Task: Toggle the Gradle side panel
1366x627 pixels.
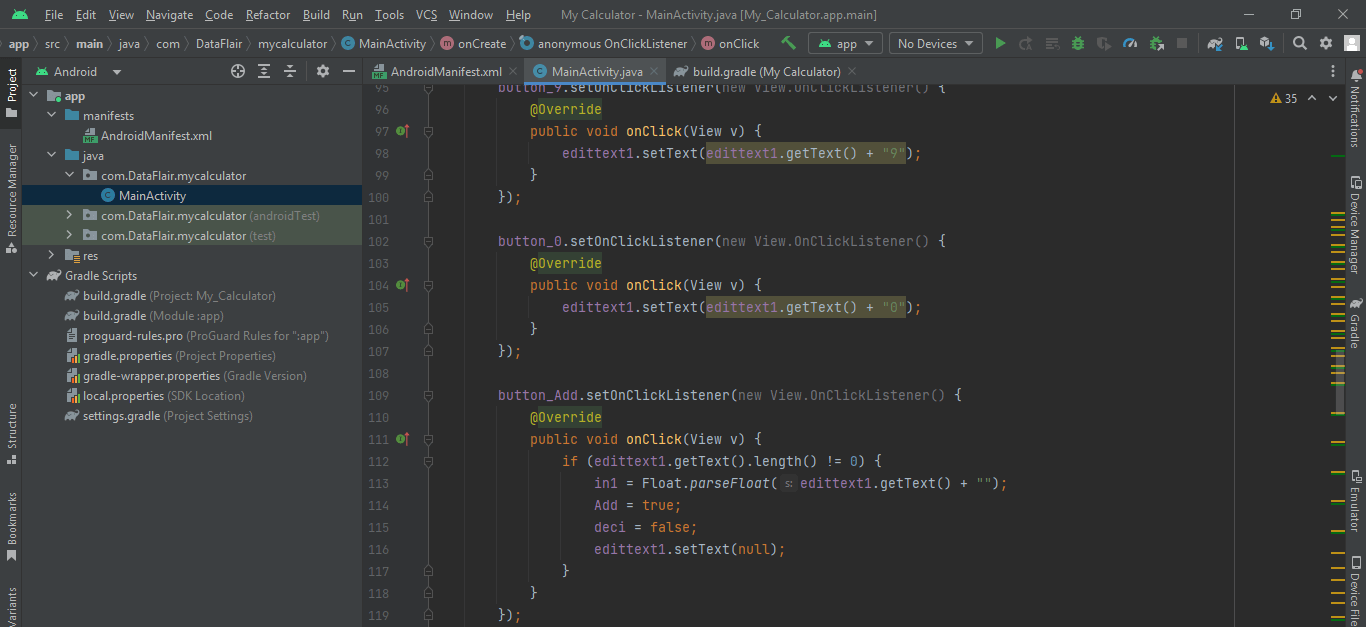Action: pos(1355,325)
